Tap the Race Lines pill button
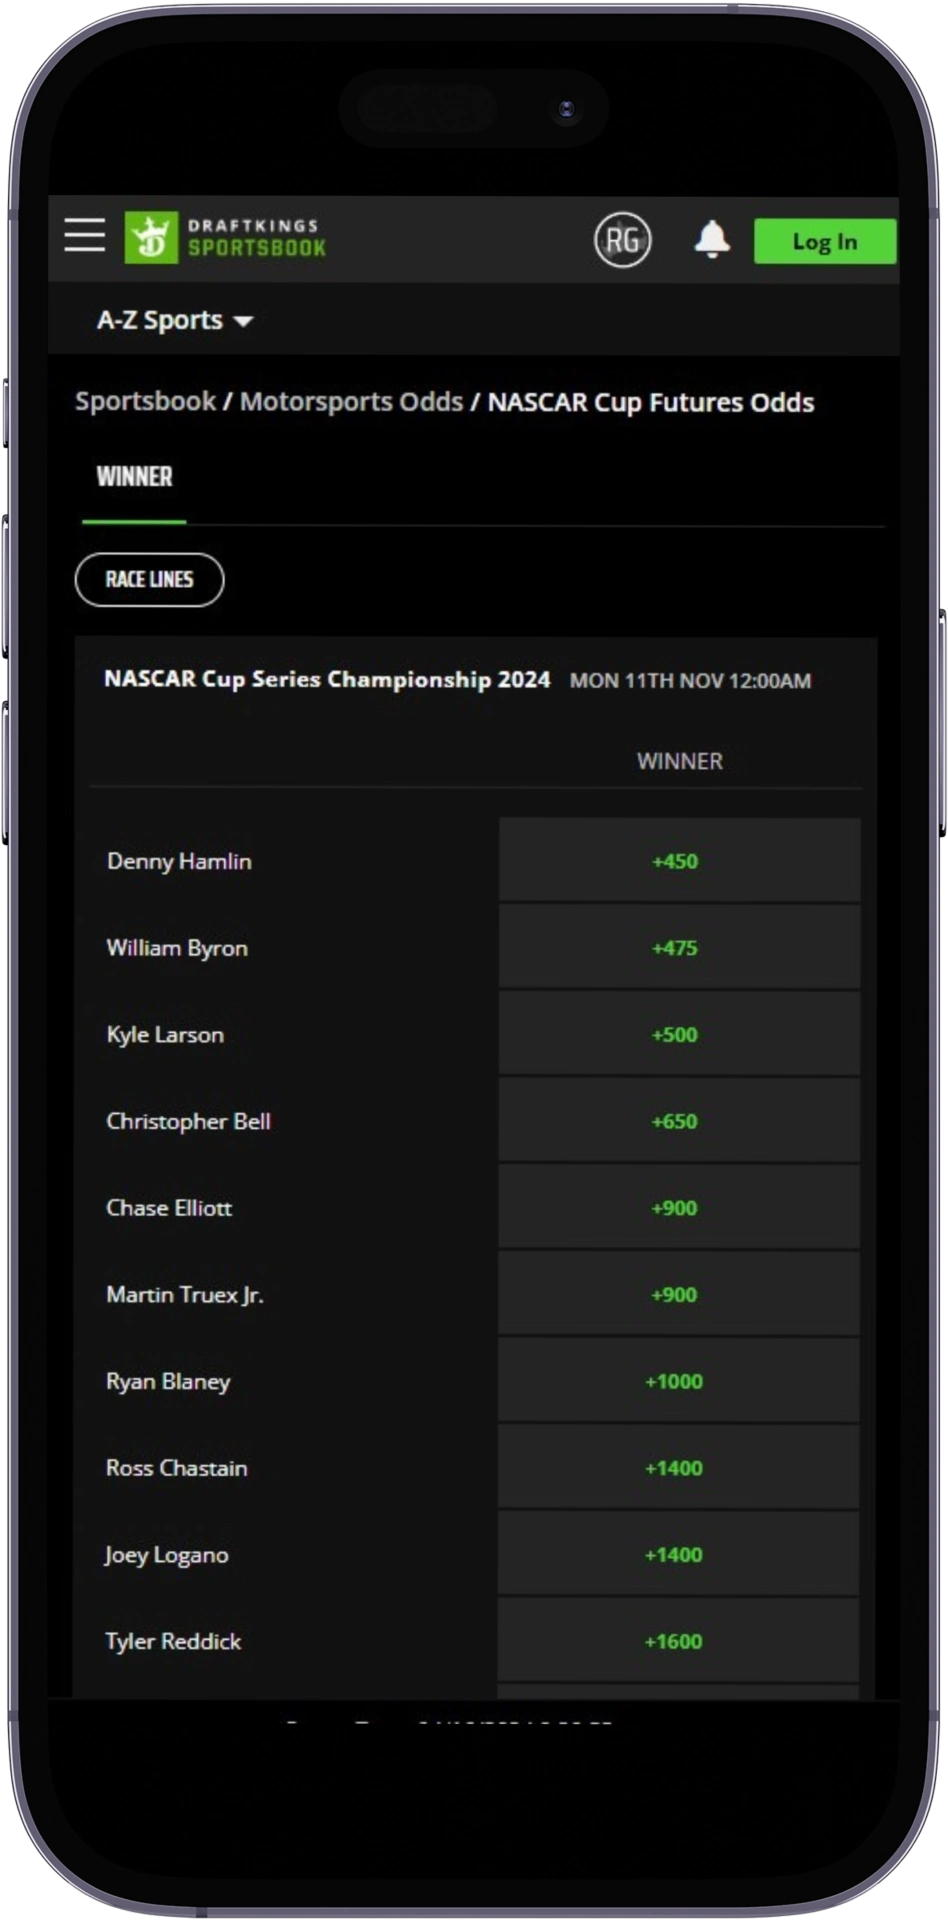This screenshot has height=1920, width=948. [149, 580]
